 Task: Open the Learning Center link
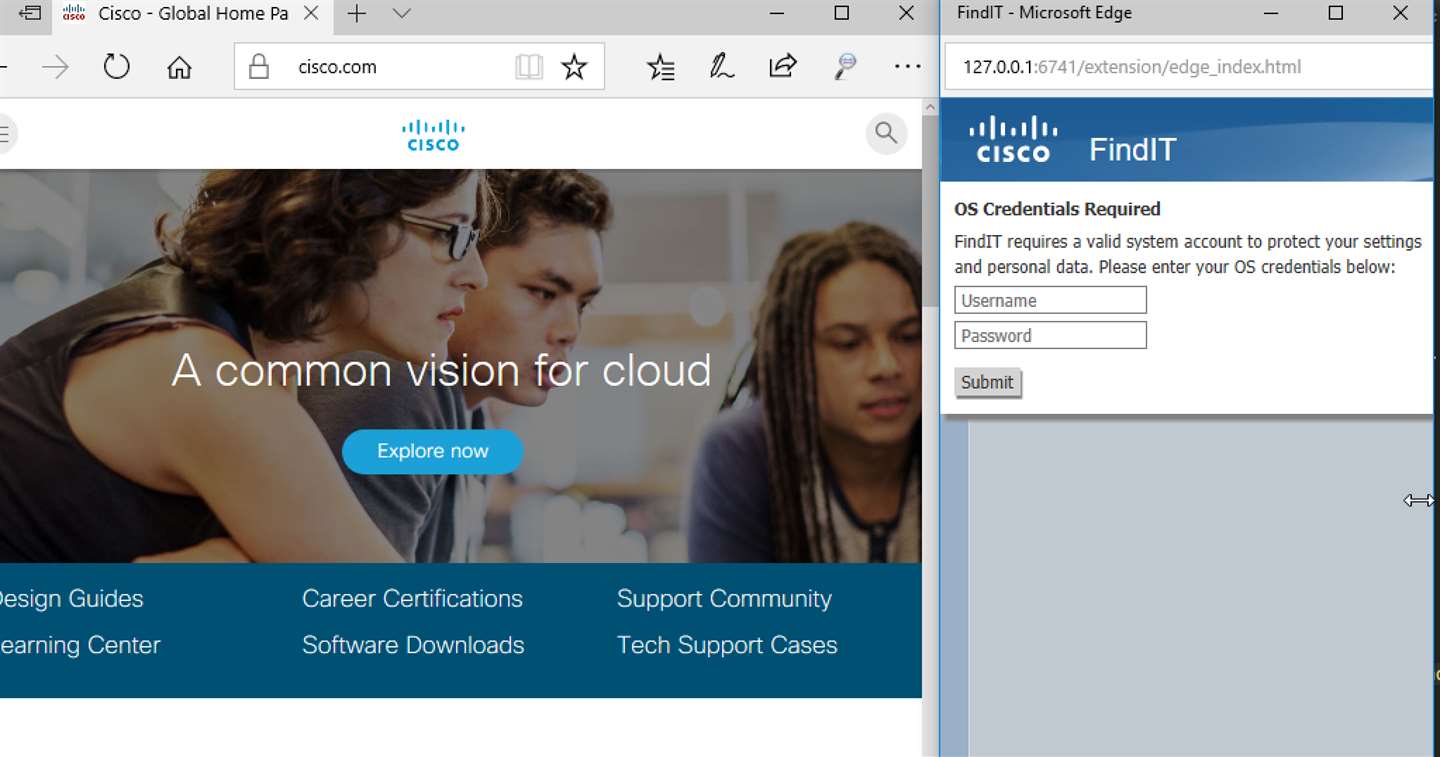click(x=79, y=645)
